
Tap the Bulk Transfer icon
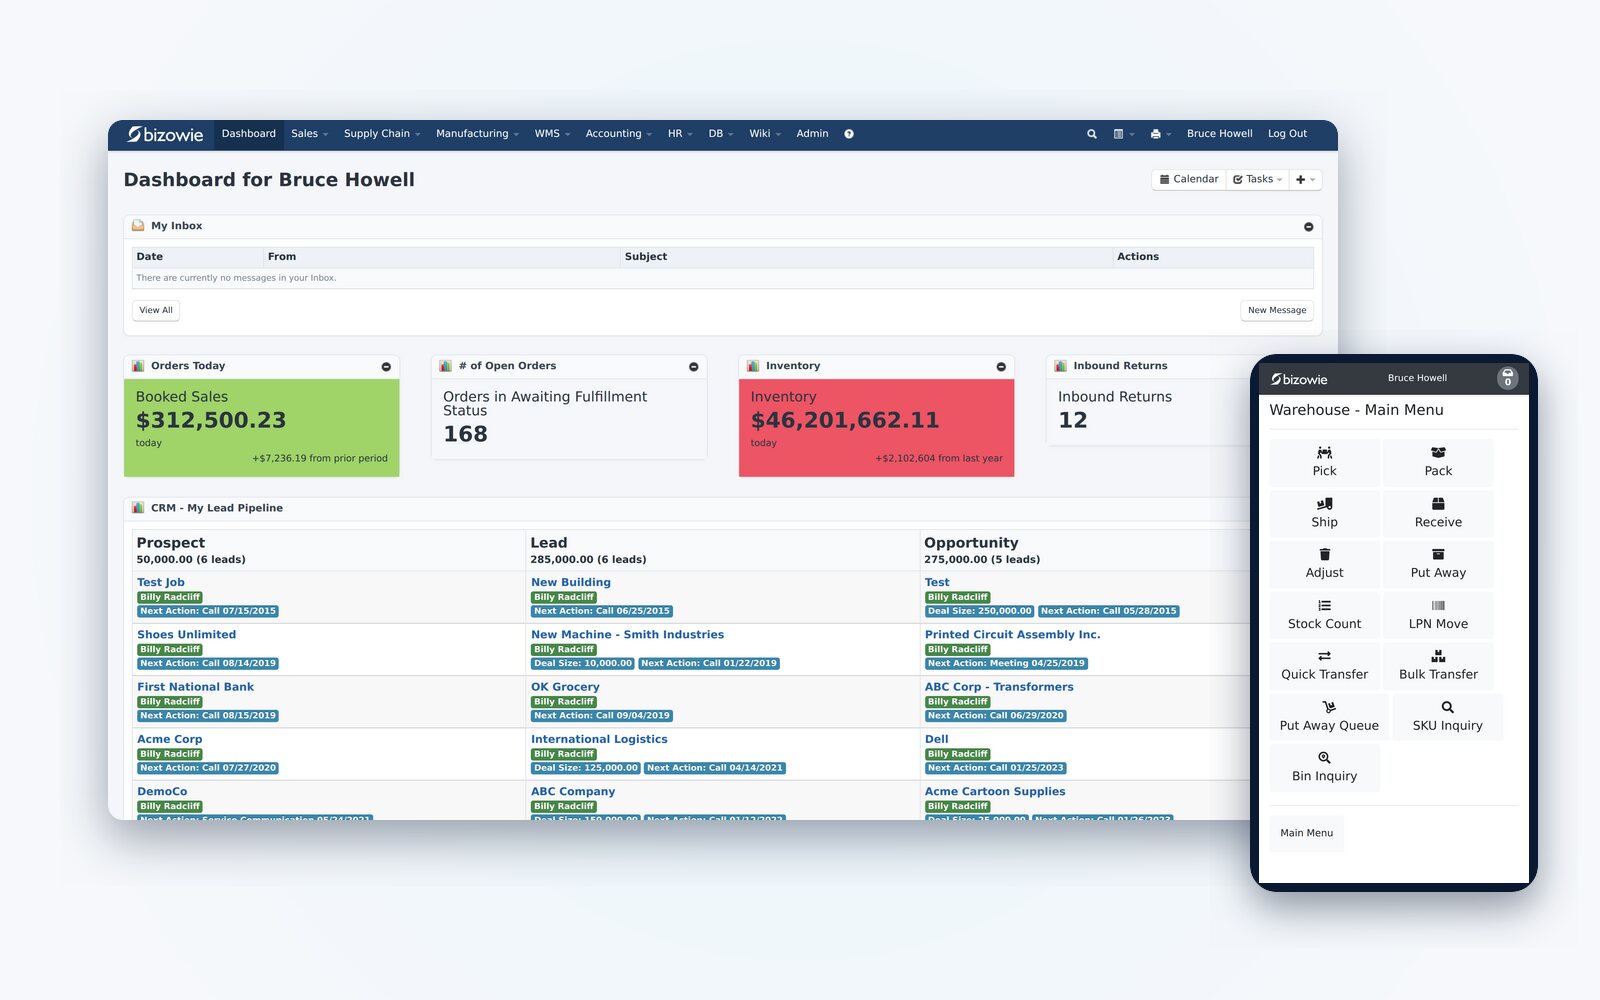tap(1438, 657)
